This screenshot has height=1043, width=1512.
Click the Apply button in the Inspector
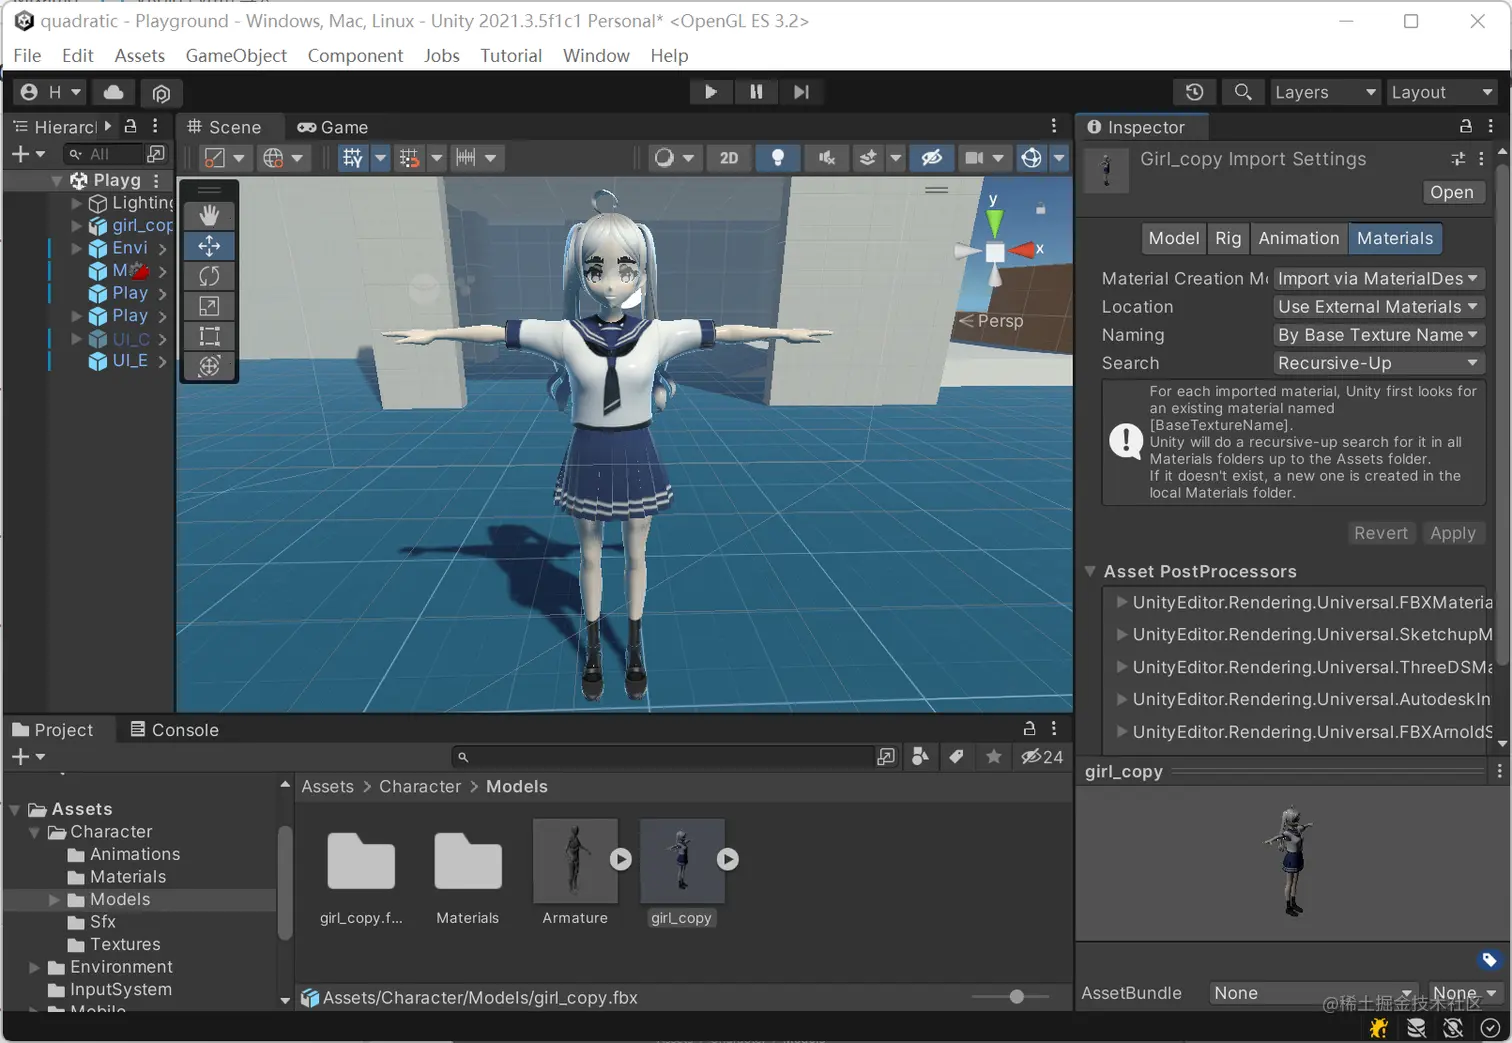(x=1453, y=533)
